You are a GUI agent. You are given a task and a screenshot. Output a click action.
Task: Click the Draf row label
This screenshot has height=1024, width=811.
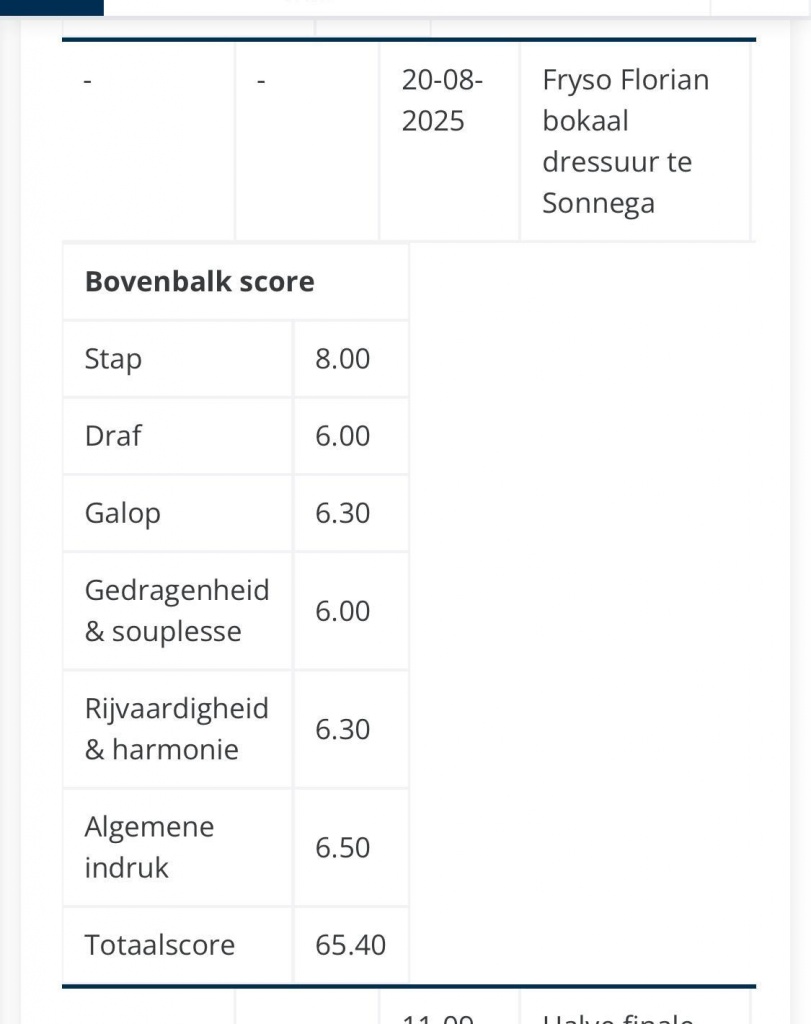113,436
